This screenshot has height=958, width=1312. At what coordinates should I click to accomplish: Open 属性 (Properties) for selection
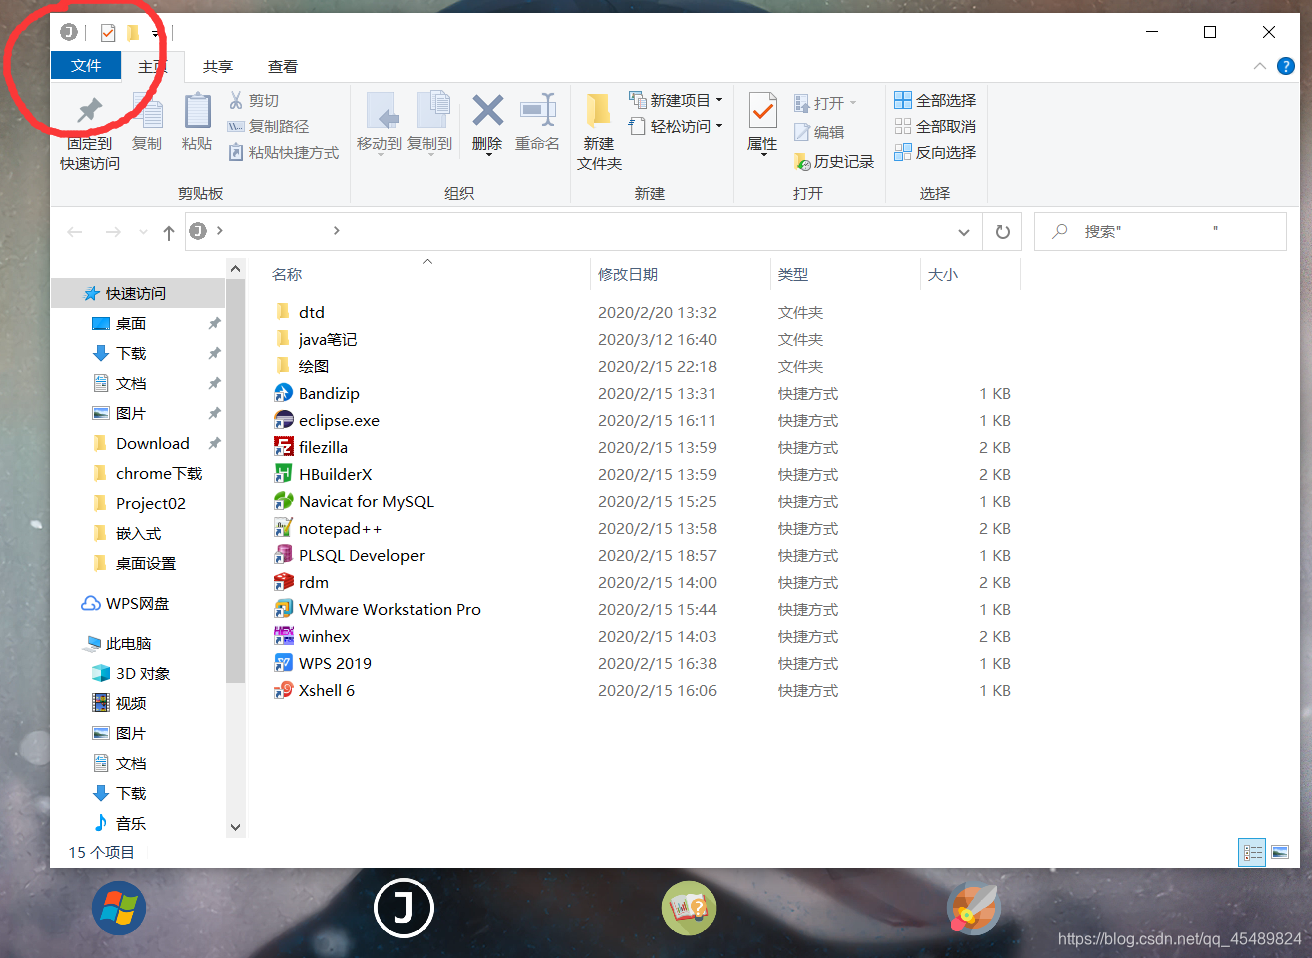(x=761, y=120)
